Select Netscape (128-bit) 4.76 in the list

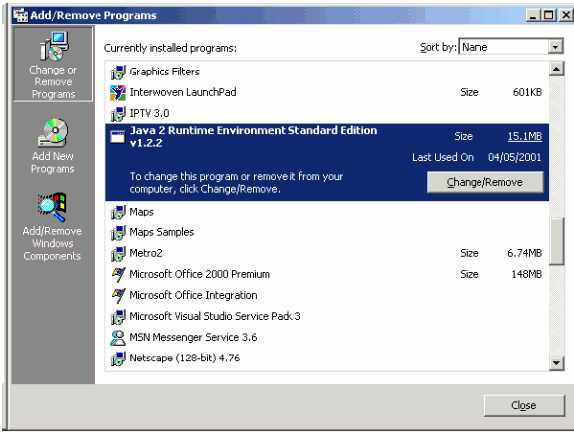pyautogui.click(x=327, y=358)
